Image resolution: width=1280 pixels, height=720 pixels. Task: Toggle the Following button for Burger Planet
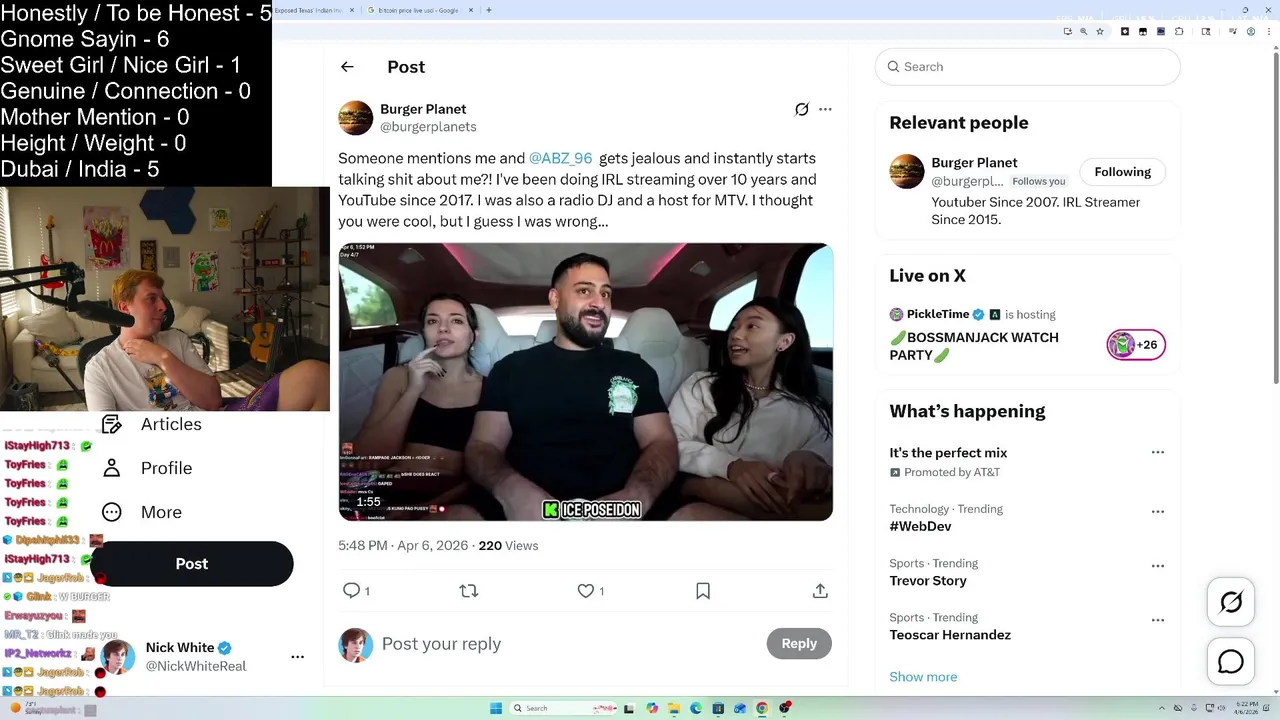1122,172
